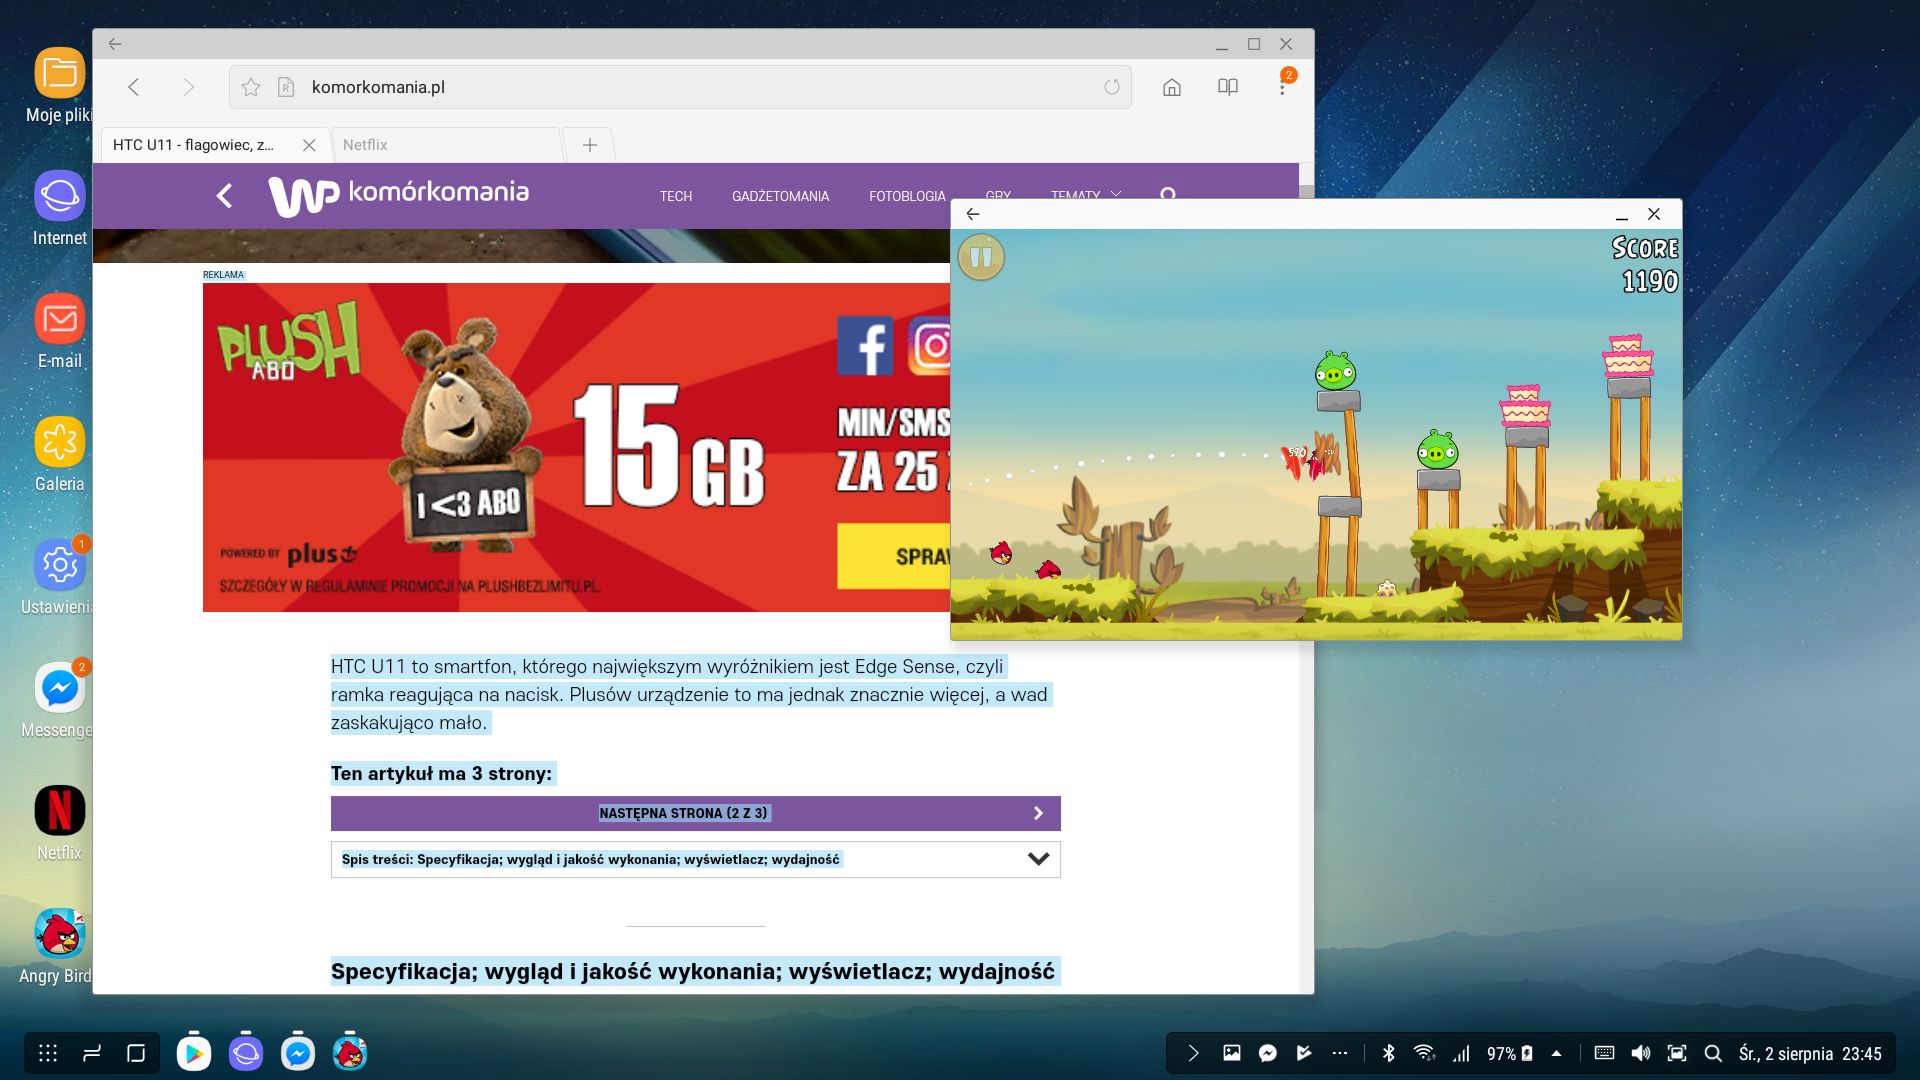Switch to the Netflix tab
1920x1080 pixels.
[445, 145]
